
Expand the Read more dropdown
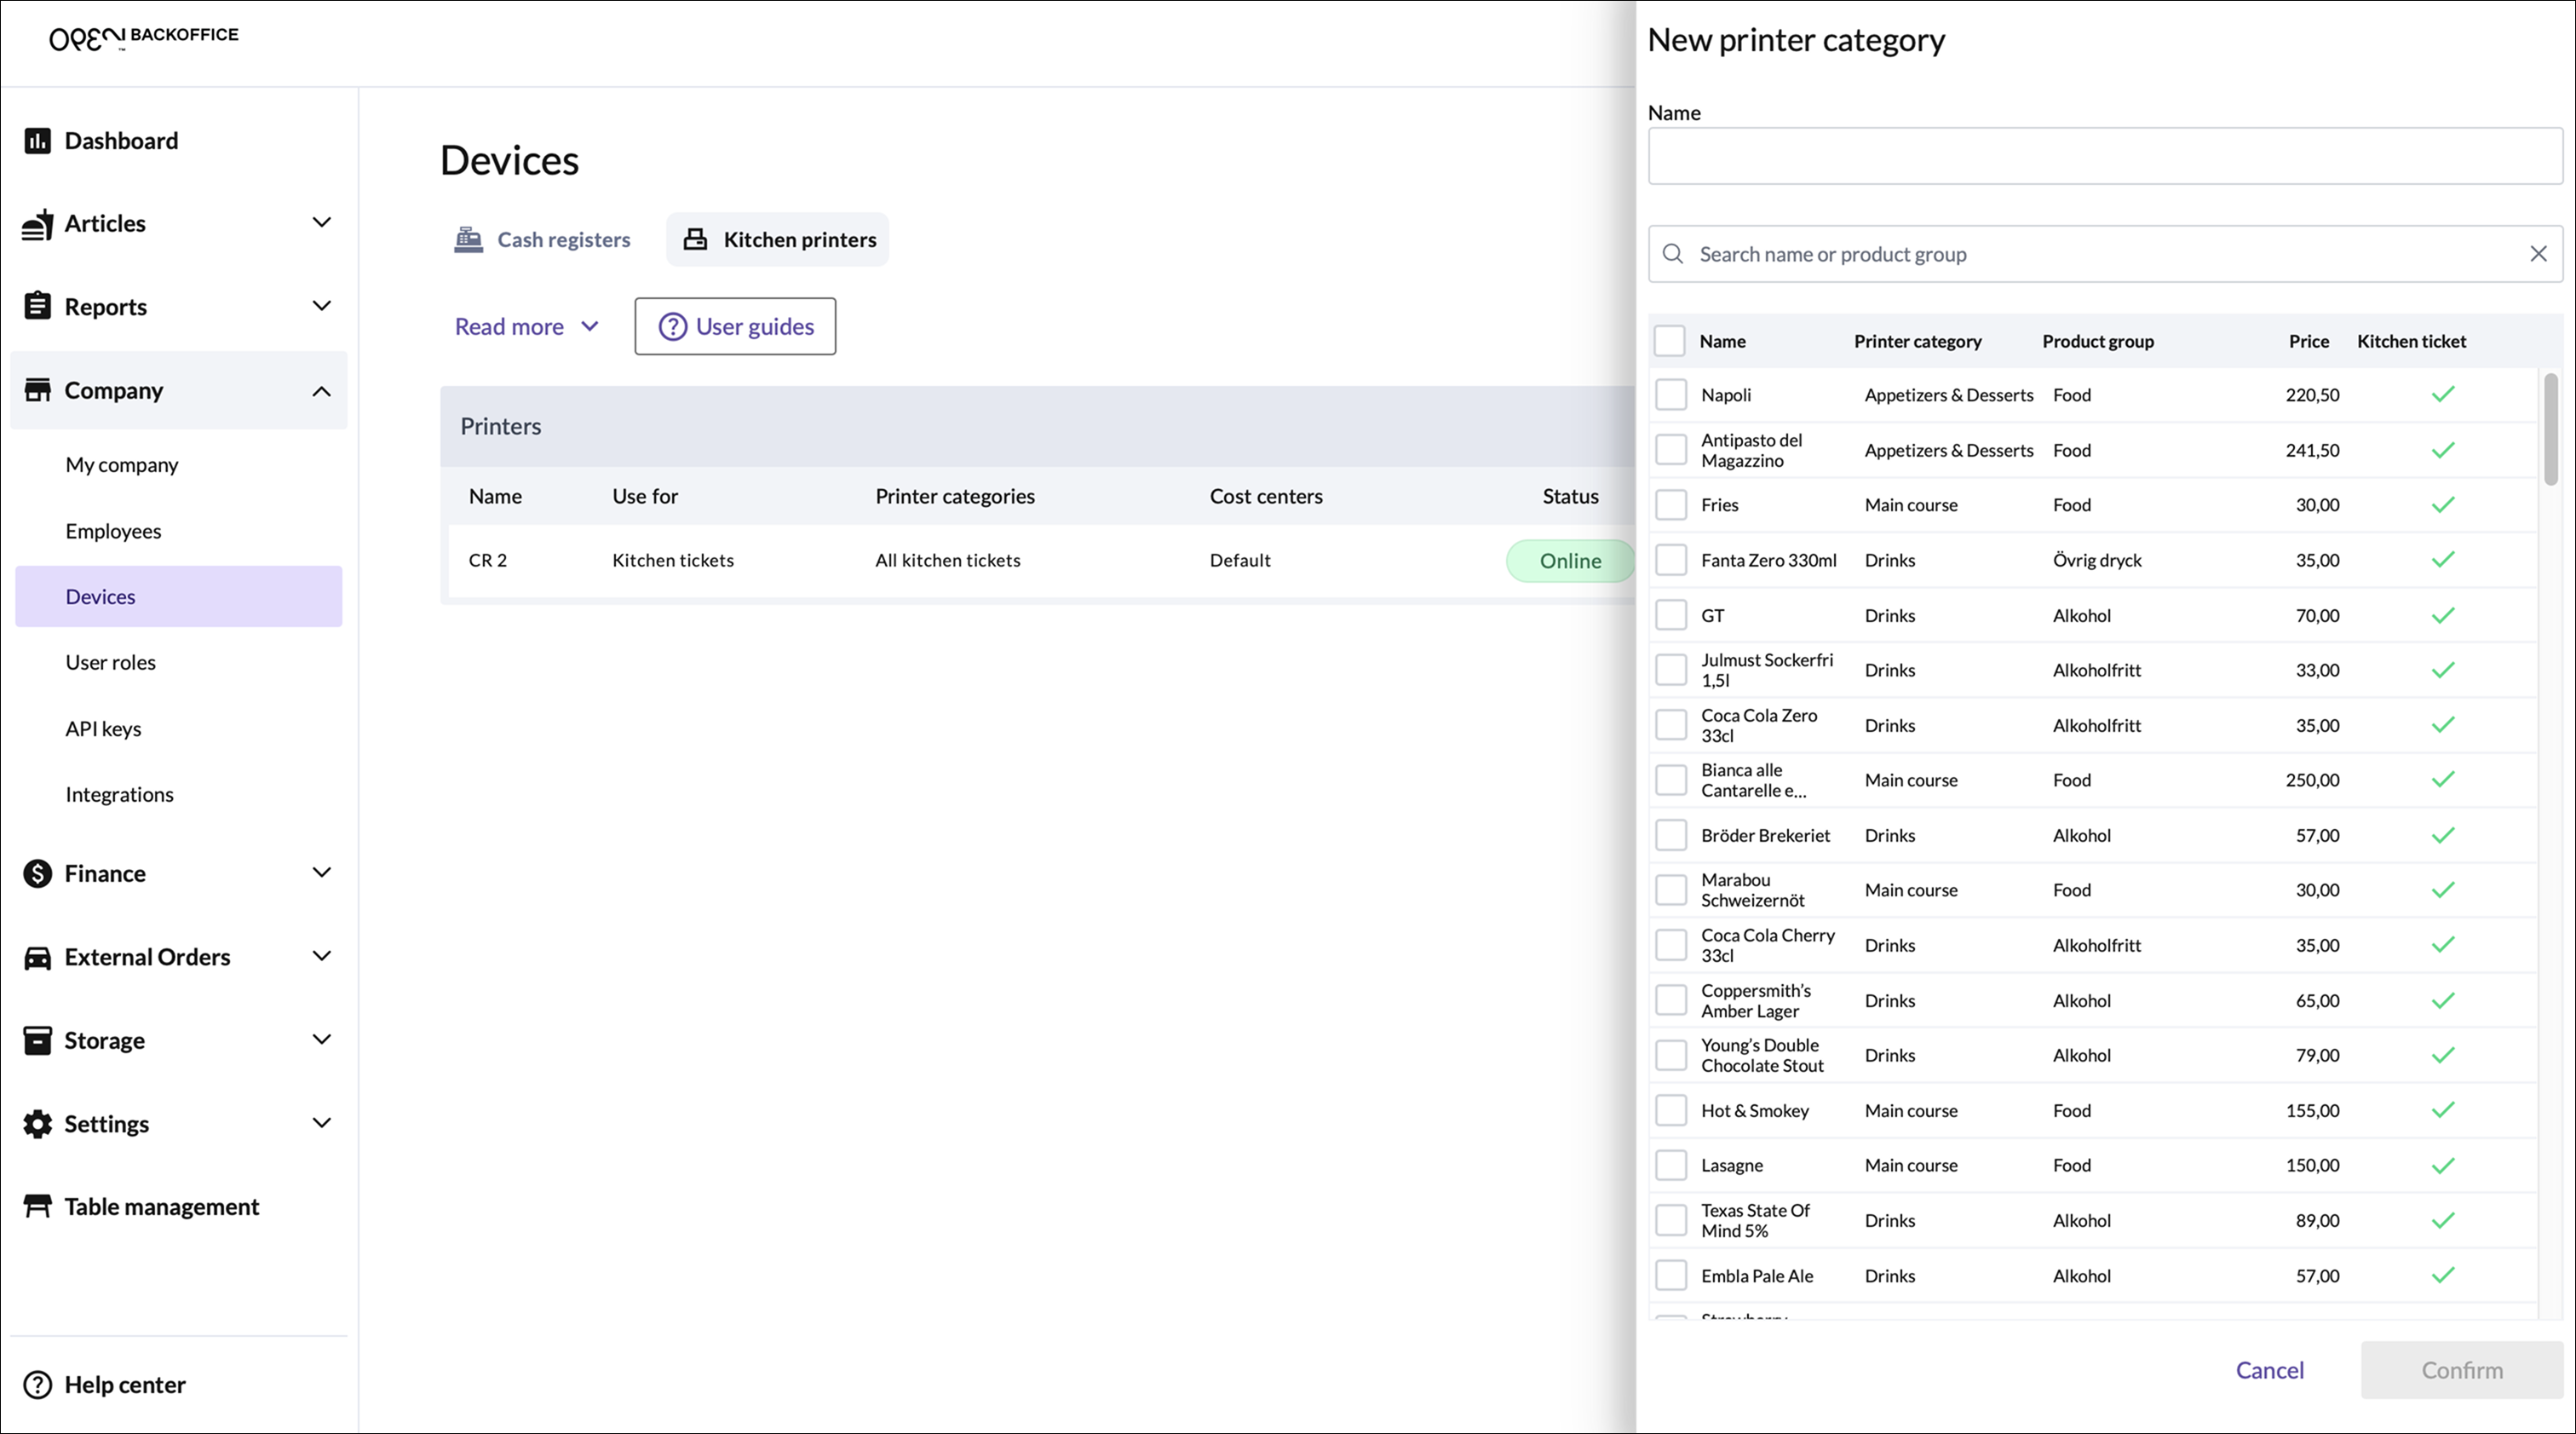click(526, 327)
